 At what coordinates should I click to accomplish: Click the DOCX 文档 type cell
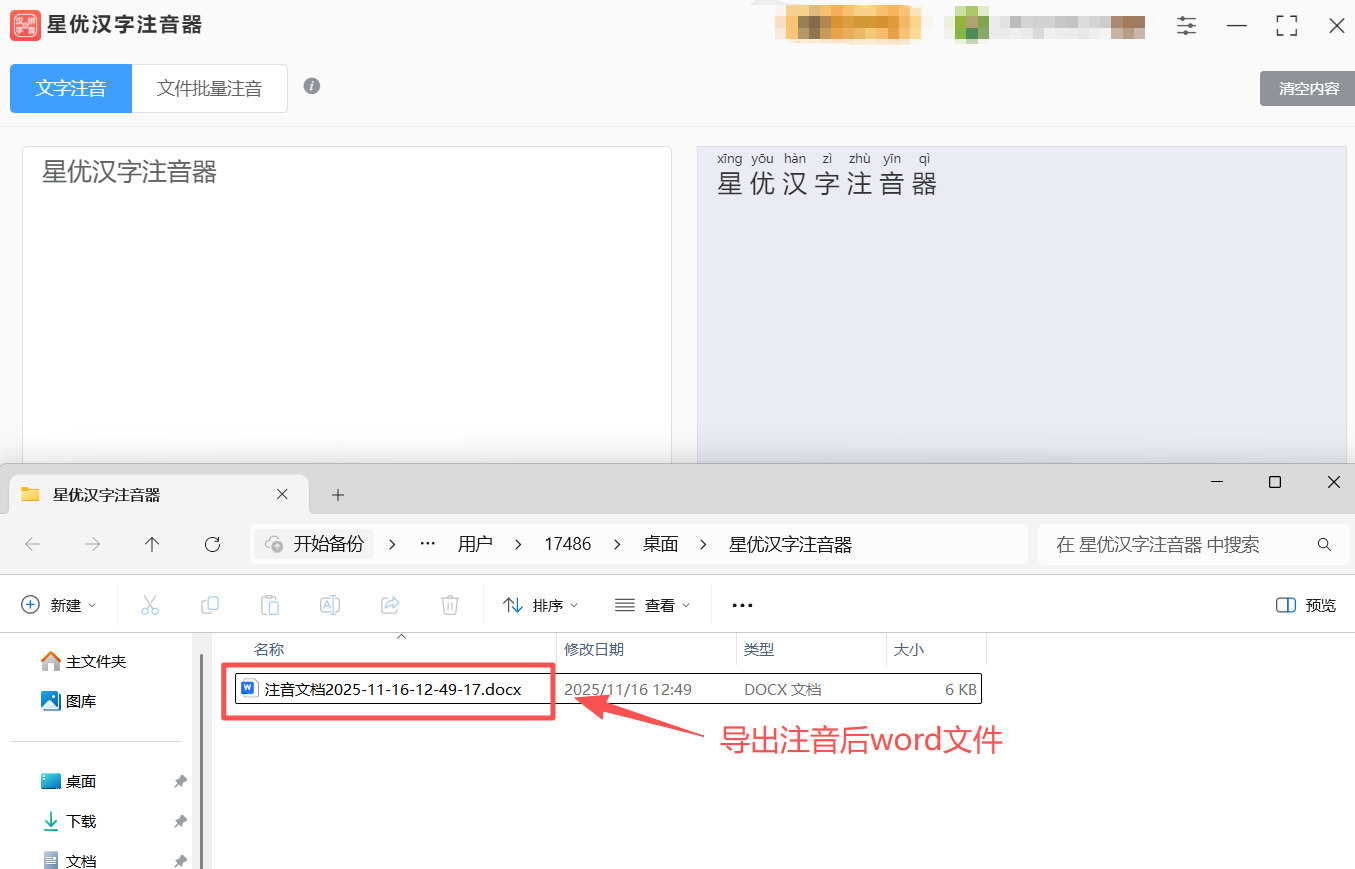coord(783,689)
